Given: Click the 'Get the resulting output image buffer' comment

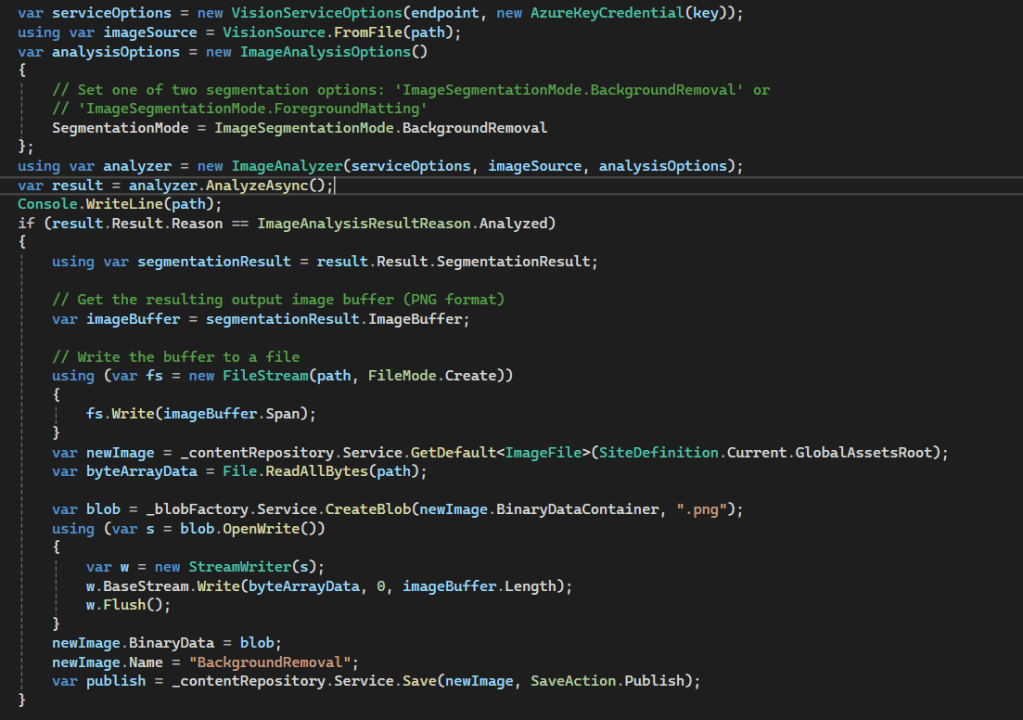Looking at the screenshot, I should point(278,300).
